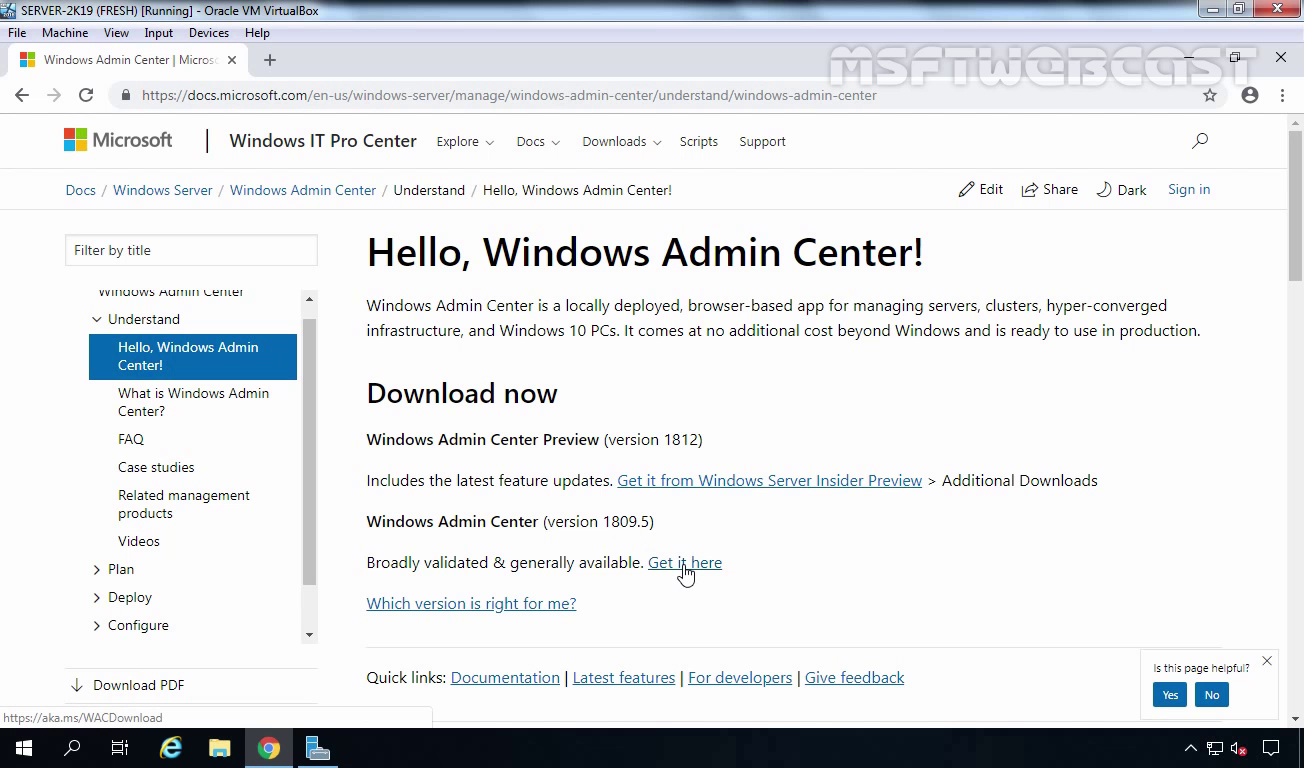Show hidden tray icons chevron
Viewport: 1304px width, 768px height.
click(1191, 748)
